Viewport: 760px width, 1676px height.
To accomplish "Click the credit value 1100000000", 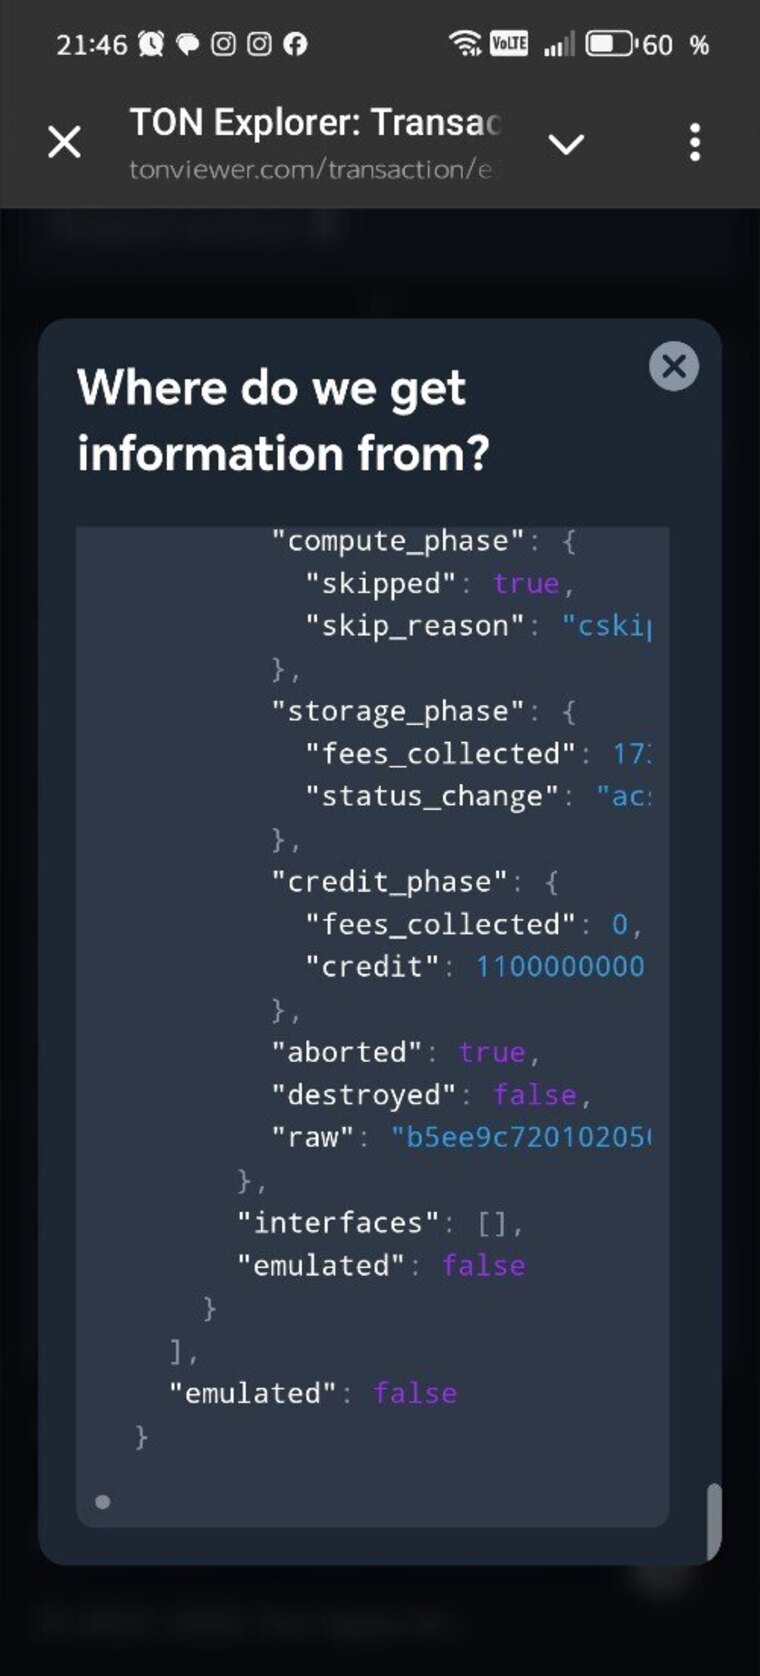I will 560,967.
